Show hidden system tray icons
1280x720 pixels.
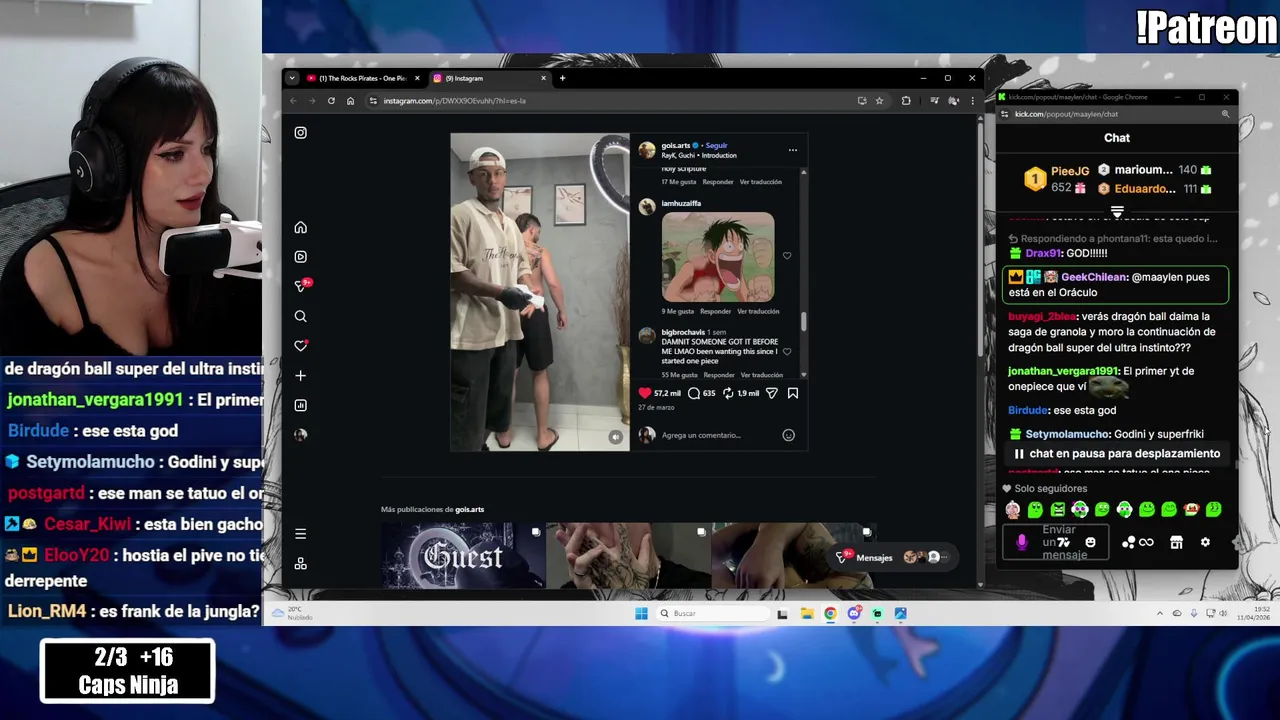coord(1160,613)
